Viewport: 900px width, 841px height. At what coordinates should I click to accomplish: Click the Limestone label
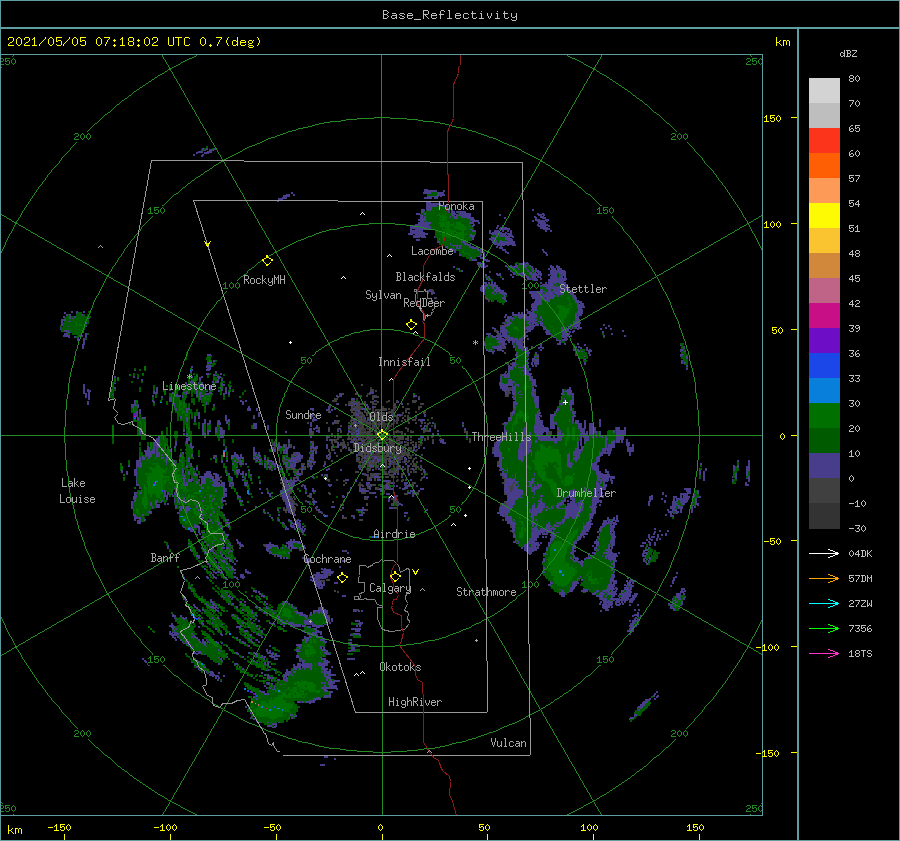tap(189, 386)
